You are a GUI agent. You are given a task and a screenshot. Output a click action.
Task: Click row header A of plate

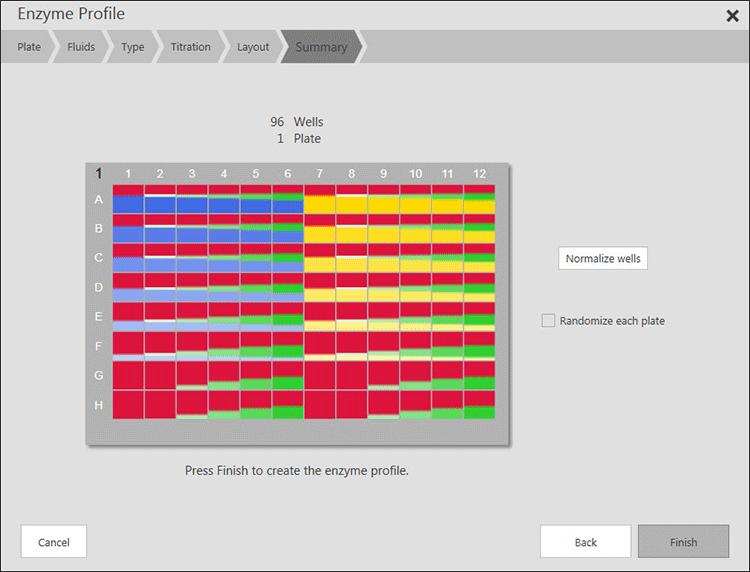[x=99, y=199]
